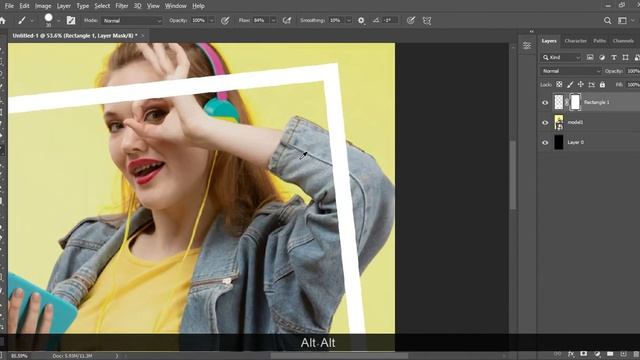Click the Flow percentage field
The image size is (640, 360).
(260, 20)
